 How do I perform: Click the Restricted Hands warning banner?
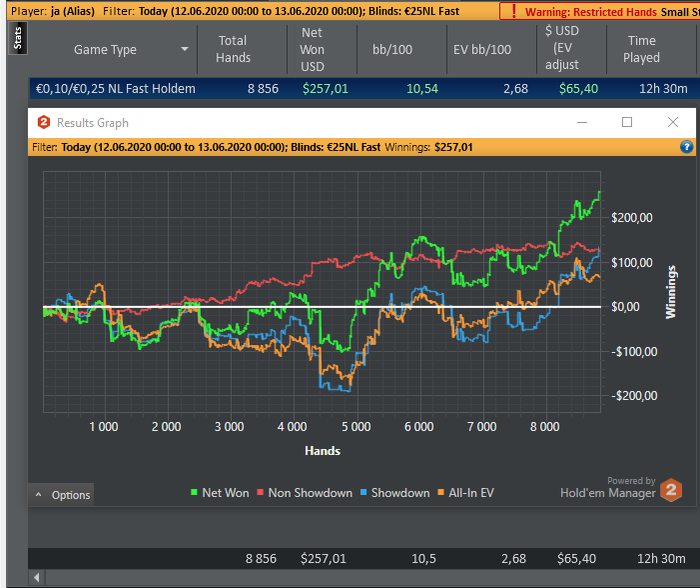(600, 12)
